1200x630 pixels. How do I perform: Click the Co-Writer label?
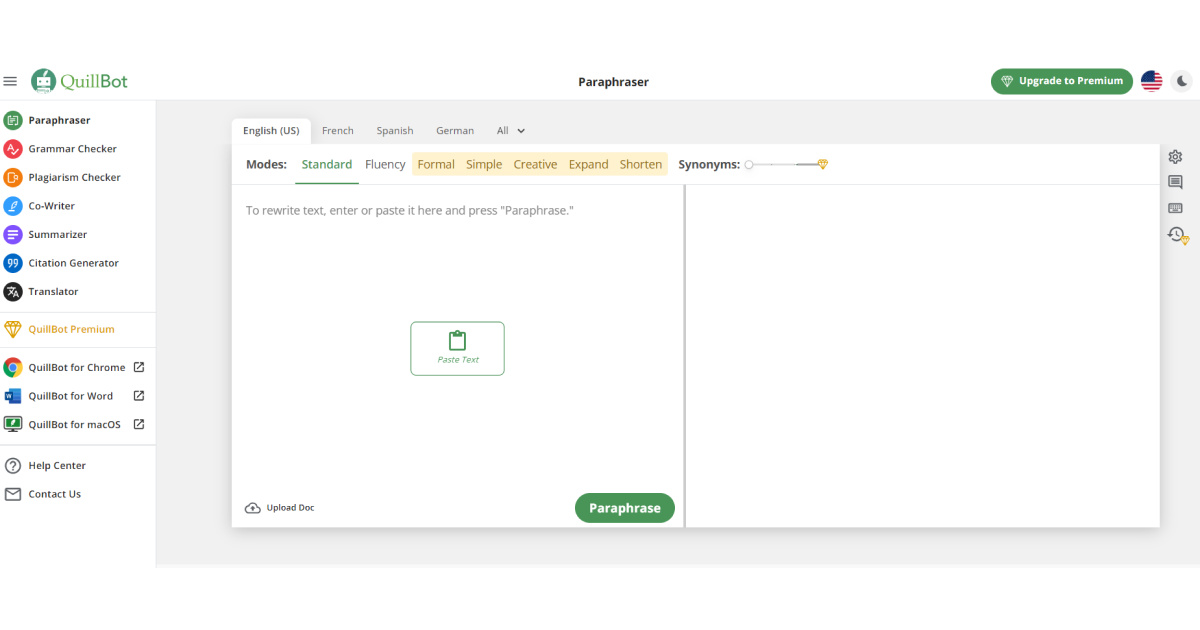52,206
